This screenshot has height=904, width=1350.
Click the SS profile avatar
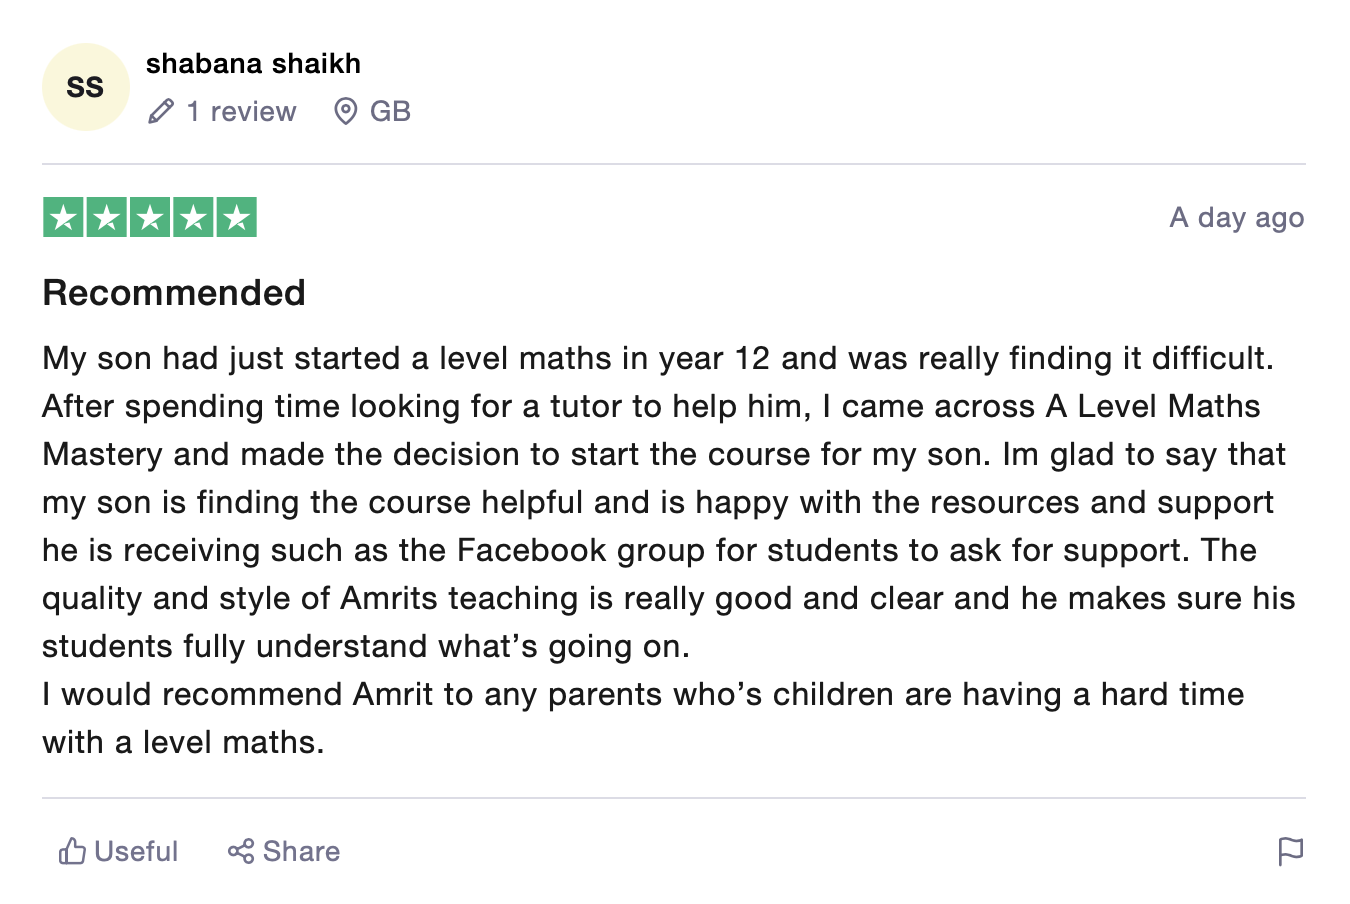pyautogui.click(x=85, y=87)
